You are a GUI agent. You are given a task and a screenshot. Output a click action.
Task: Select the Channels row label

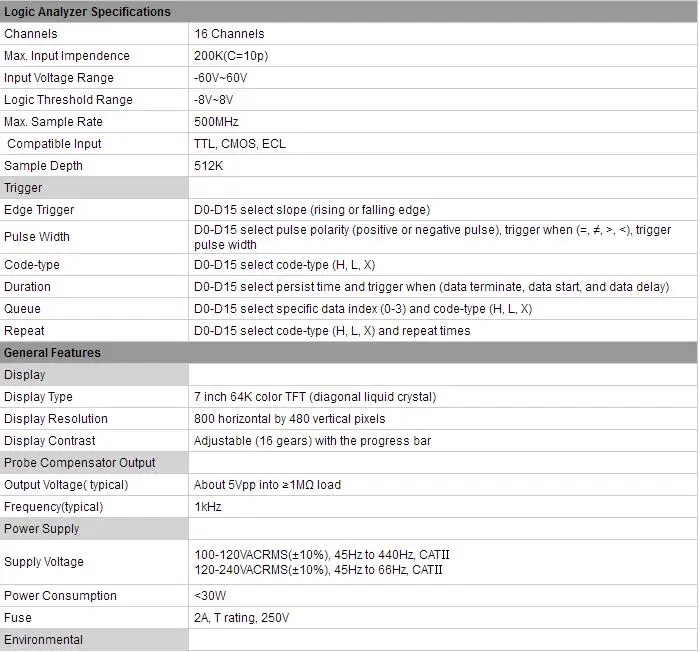click(x=31, y=34)
